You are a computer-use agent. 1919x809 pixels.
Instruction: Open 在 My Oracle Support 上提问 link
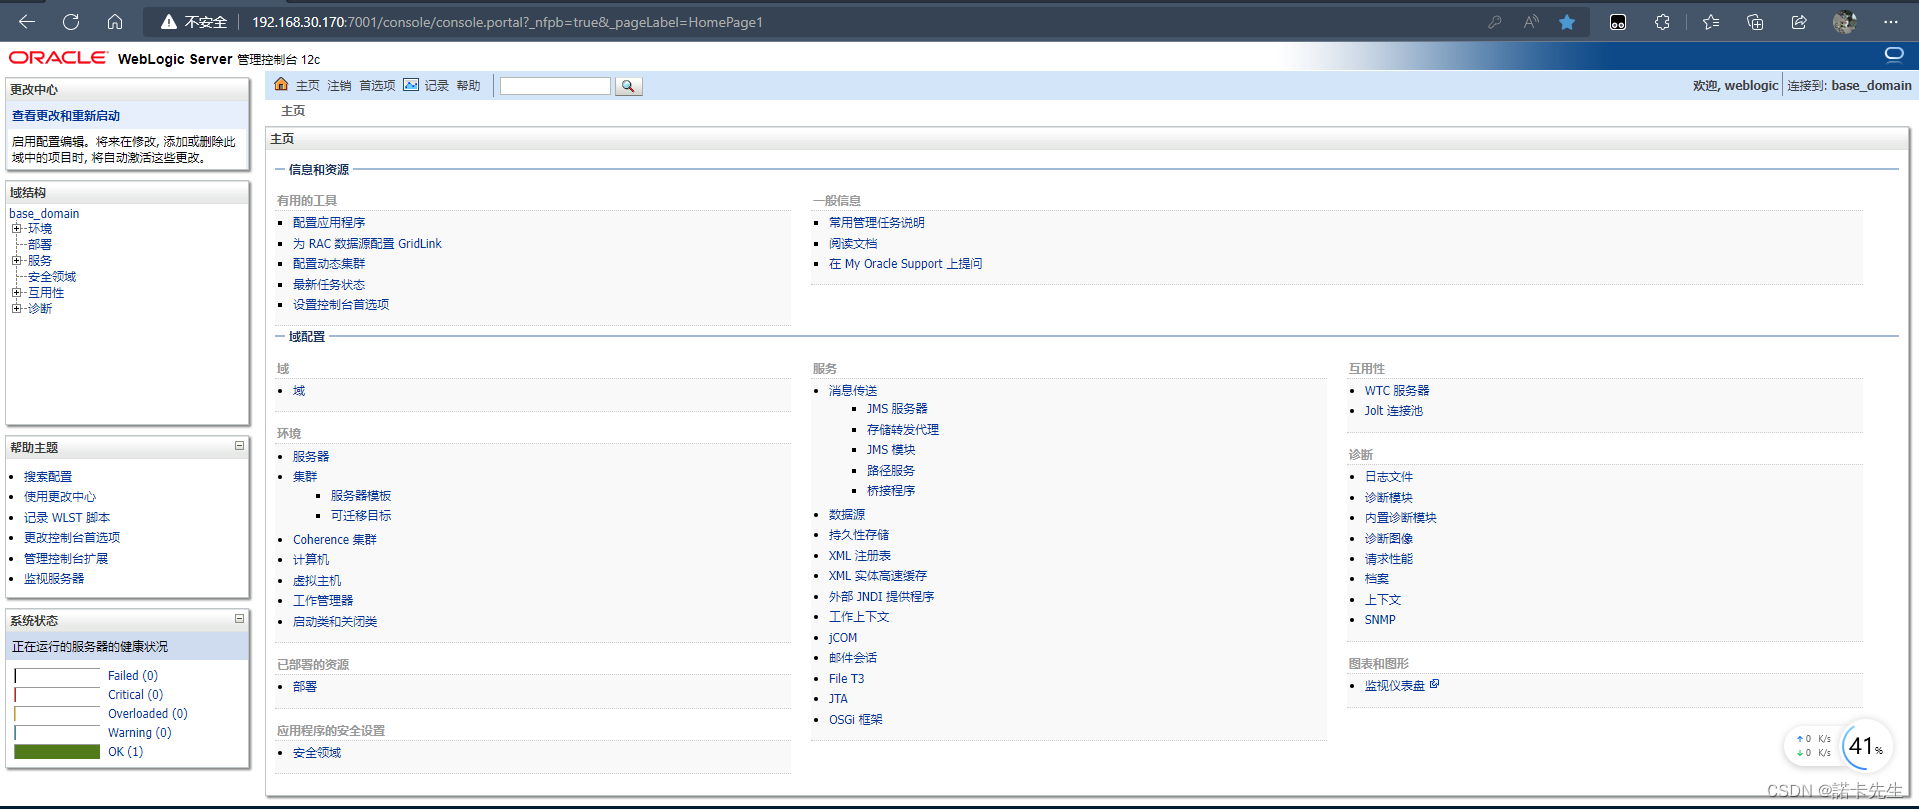coord(905,264)
